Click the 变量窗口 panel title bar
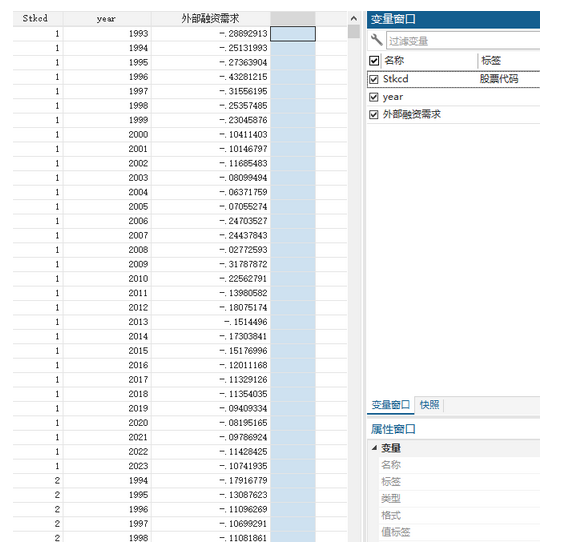 pyautogui.click(x=453, y=19)
